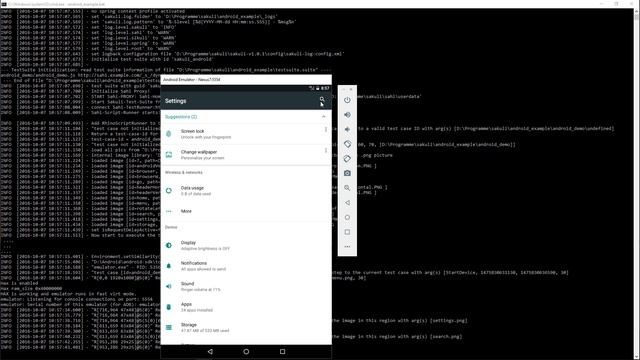The image size is (640, 360).
Task: Raise volume with emulator volume-up button
Action: 347,115
